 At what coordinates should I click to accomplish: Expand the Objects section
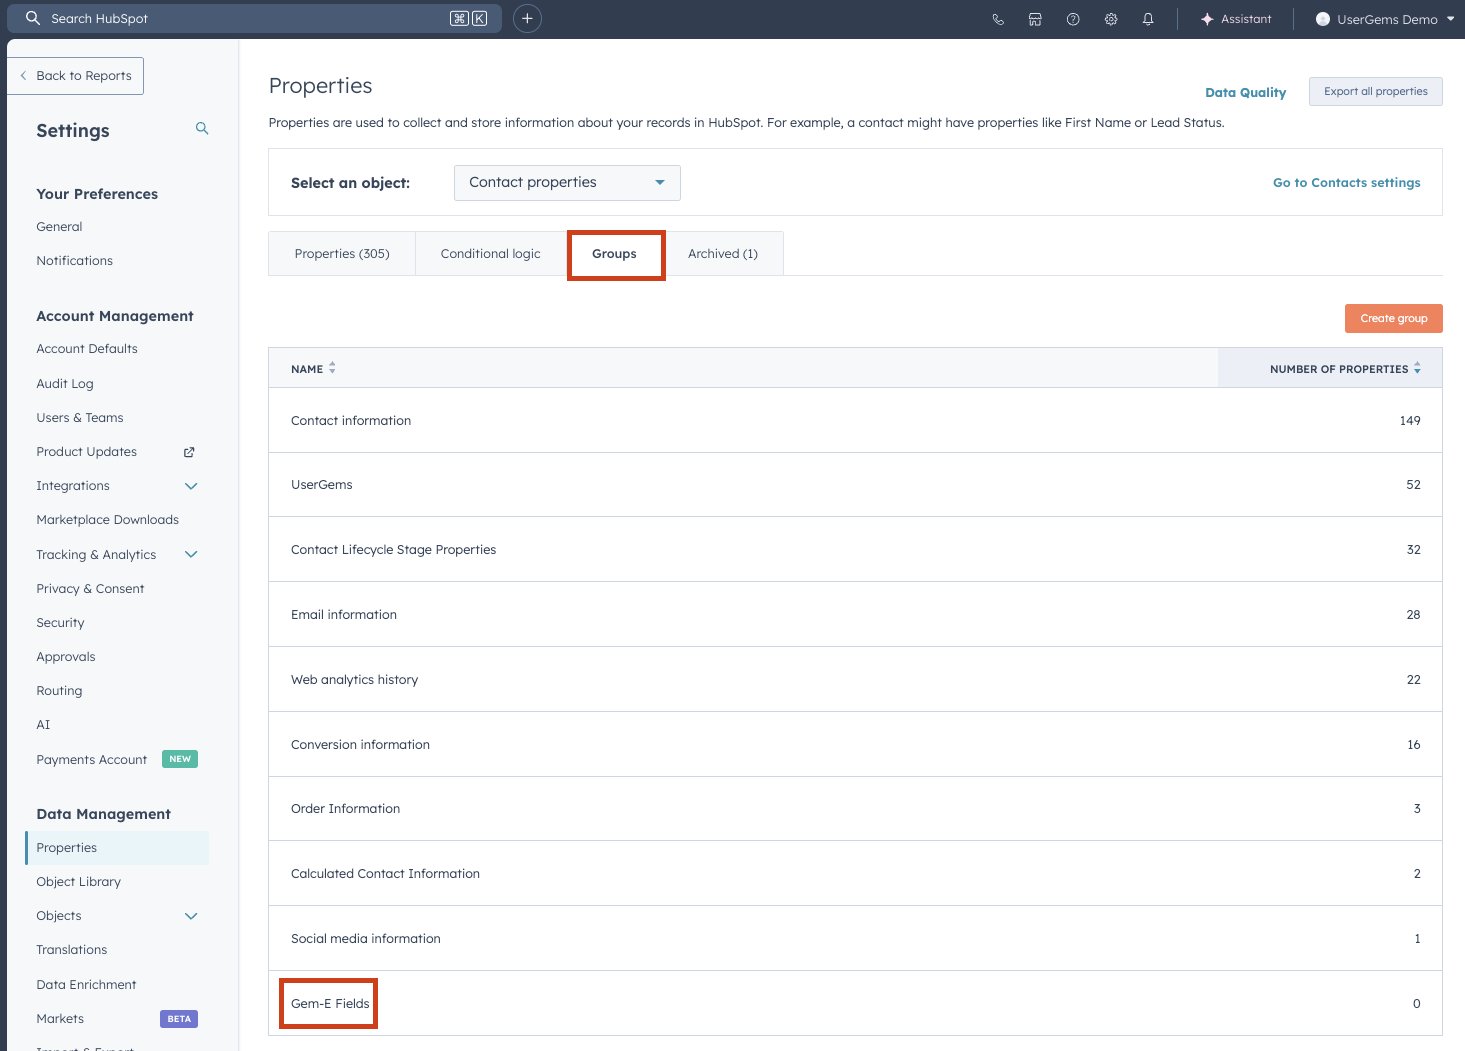pos(191,916)
